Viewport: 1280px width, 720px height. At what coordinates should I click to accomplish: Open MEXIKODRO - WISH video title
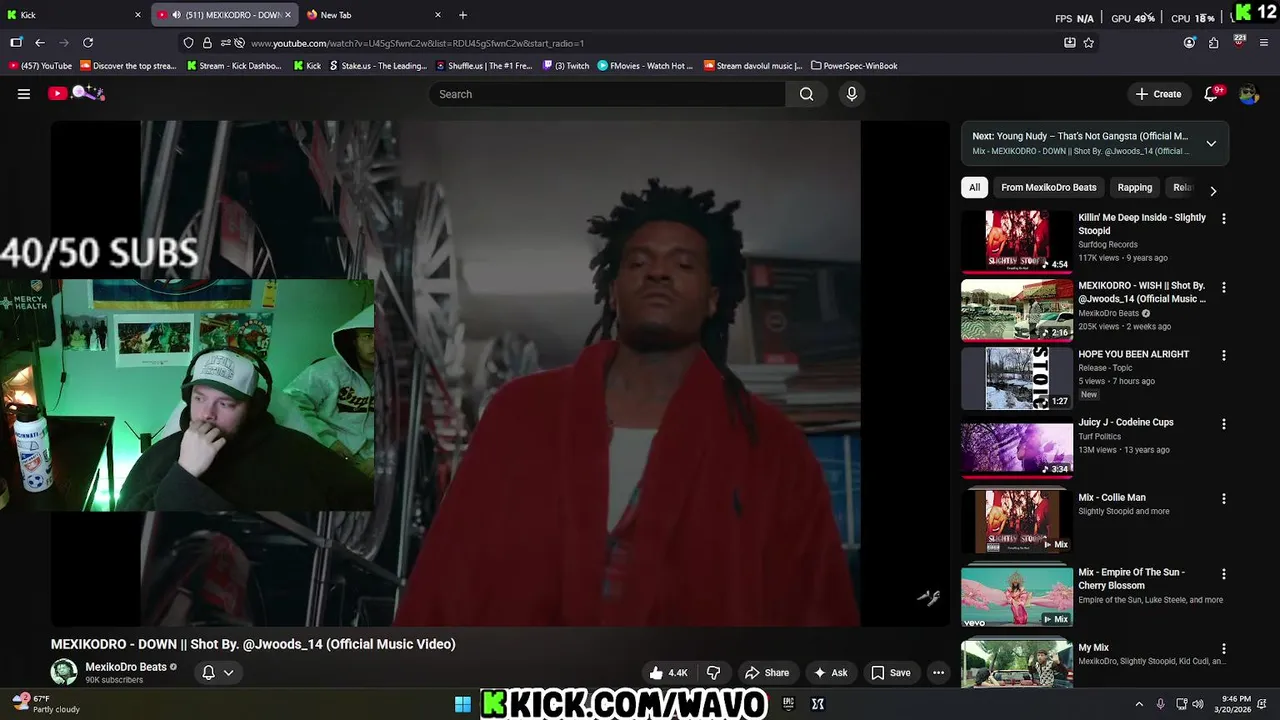click(x=1142, y=292)
